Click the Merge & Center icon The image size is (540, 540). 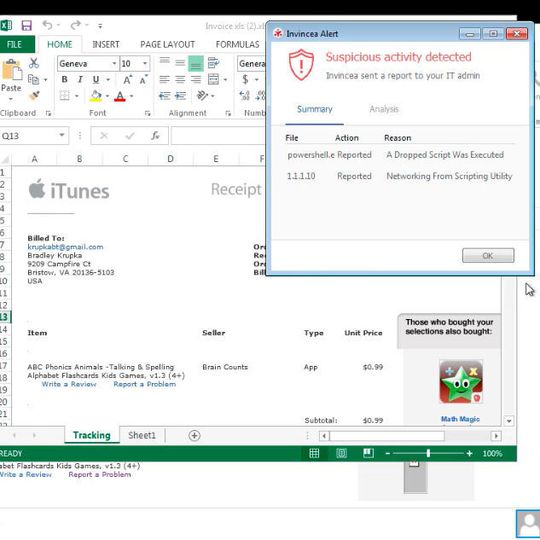coord(214,80)
